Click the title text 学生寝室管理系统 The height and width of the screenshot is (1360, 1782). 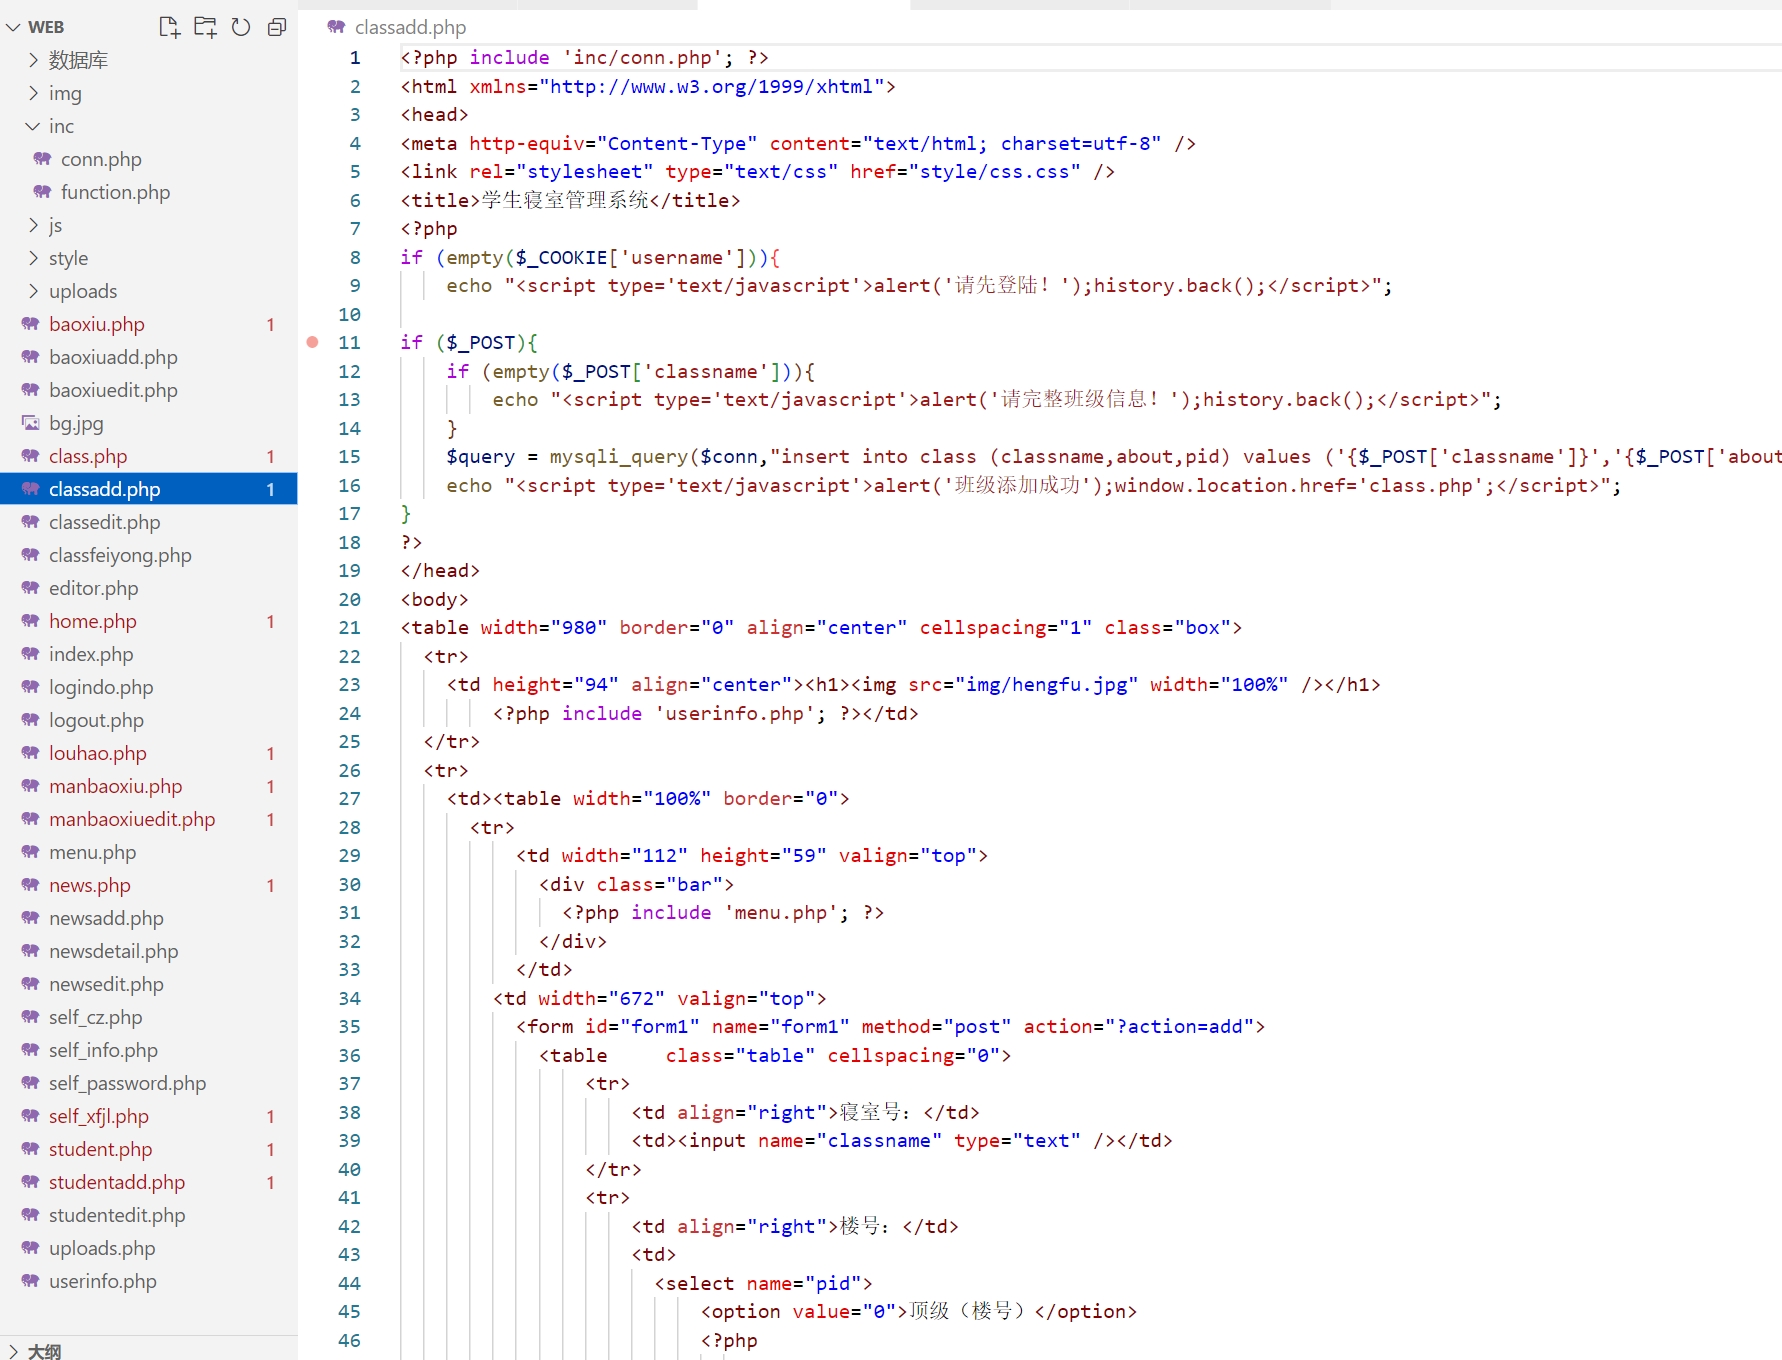pyautogui.click(x=565, y=201)
